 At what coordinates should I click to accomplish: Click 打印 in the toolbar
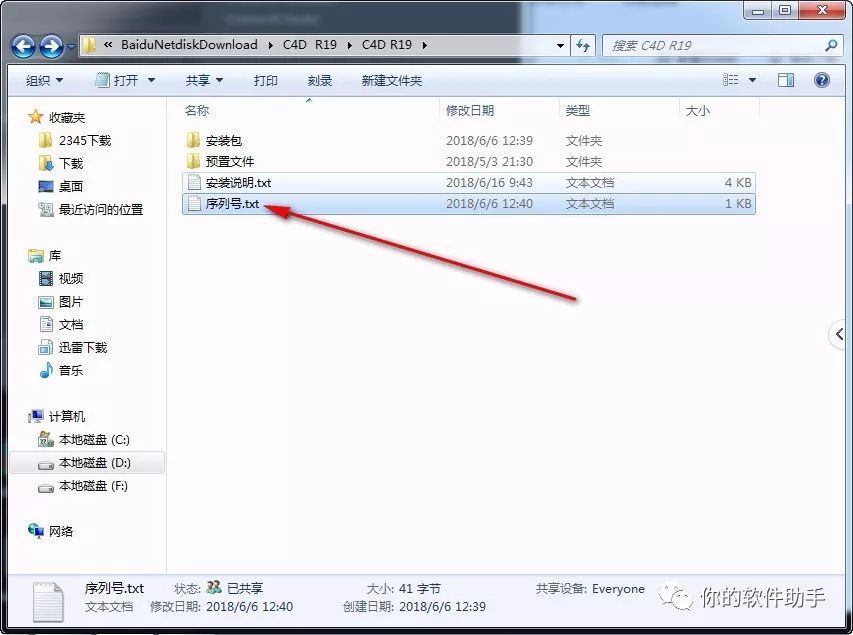pos(266,81)
